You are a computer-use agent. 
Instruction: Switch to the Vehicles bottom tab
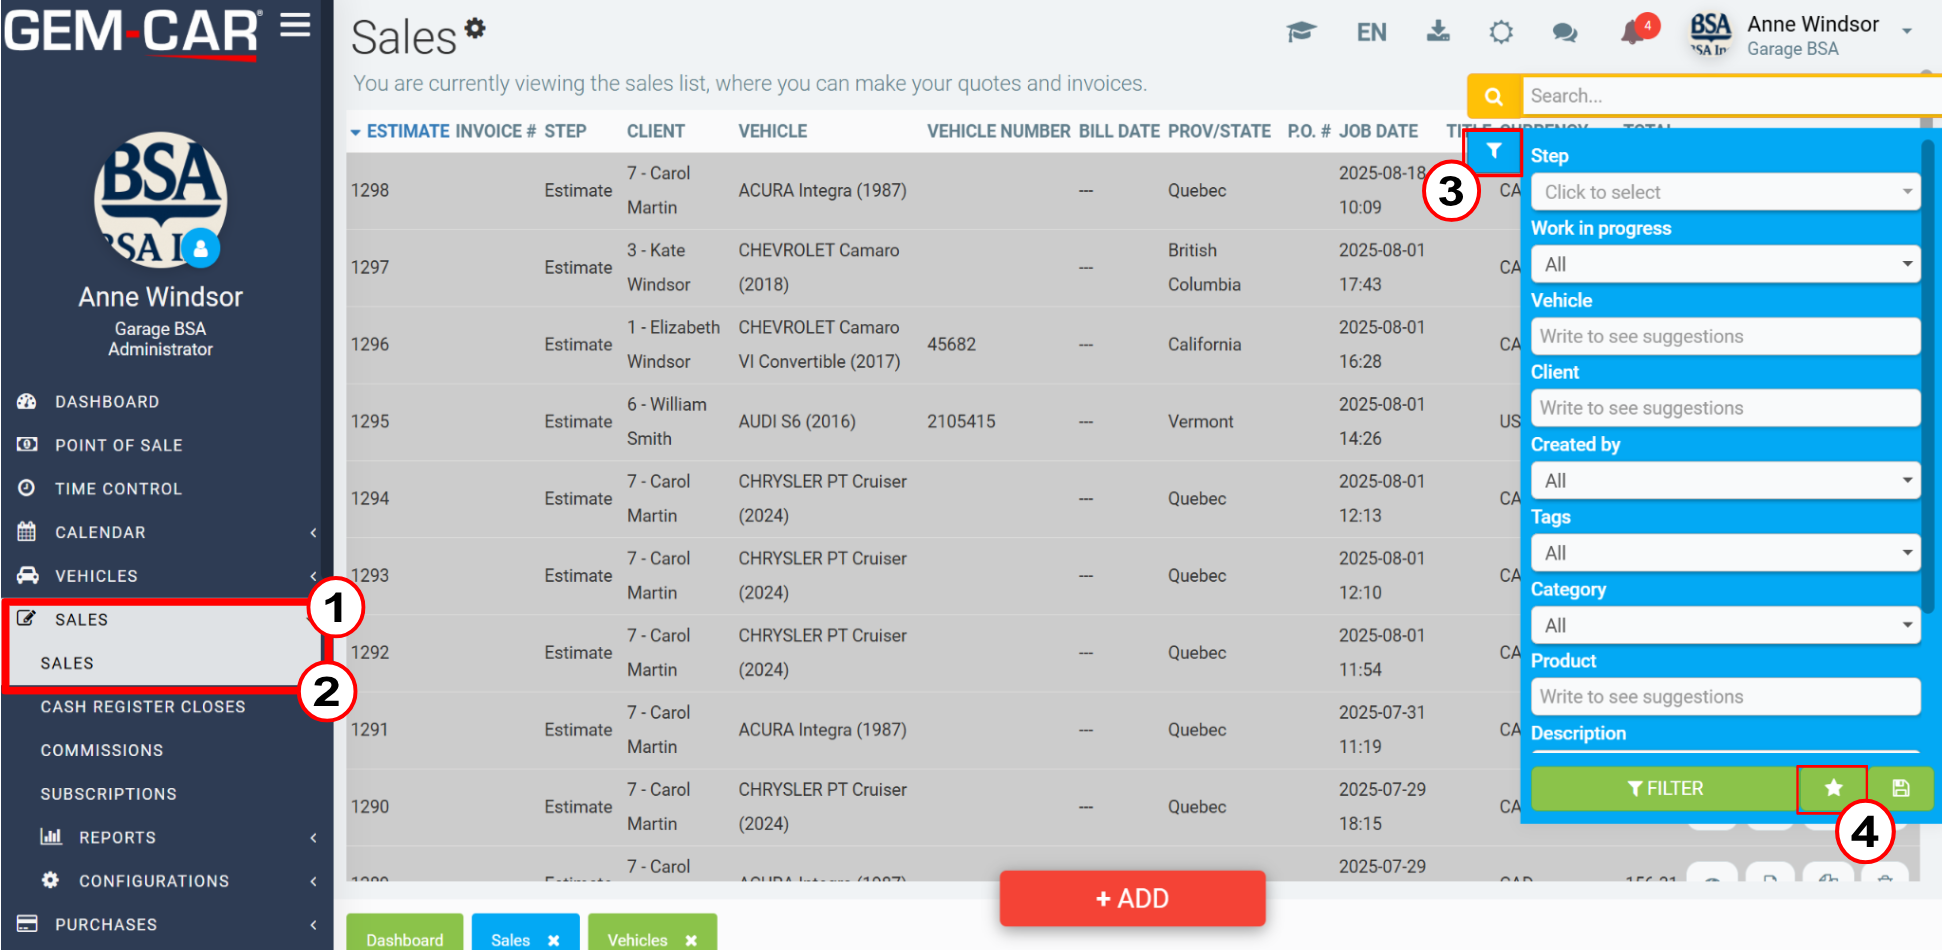tap(637, 940)
